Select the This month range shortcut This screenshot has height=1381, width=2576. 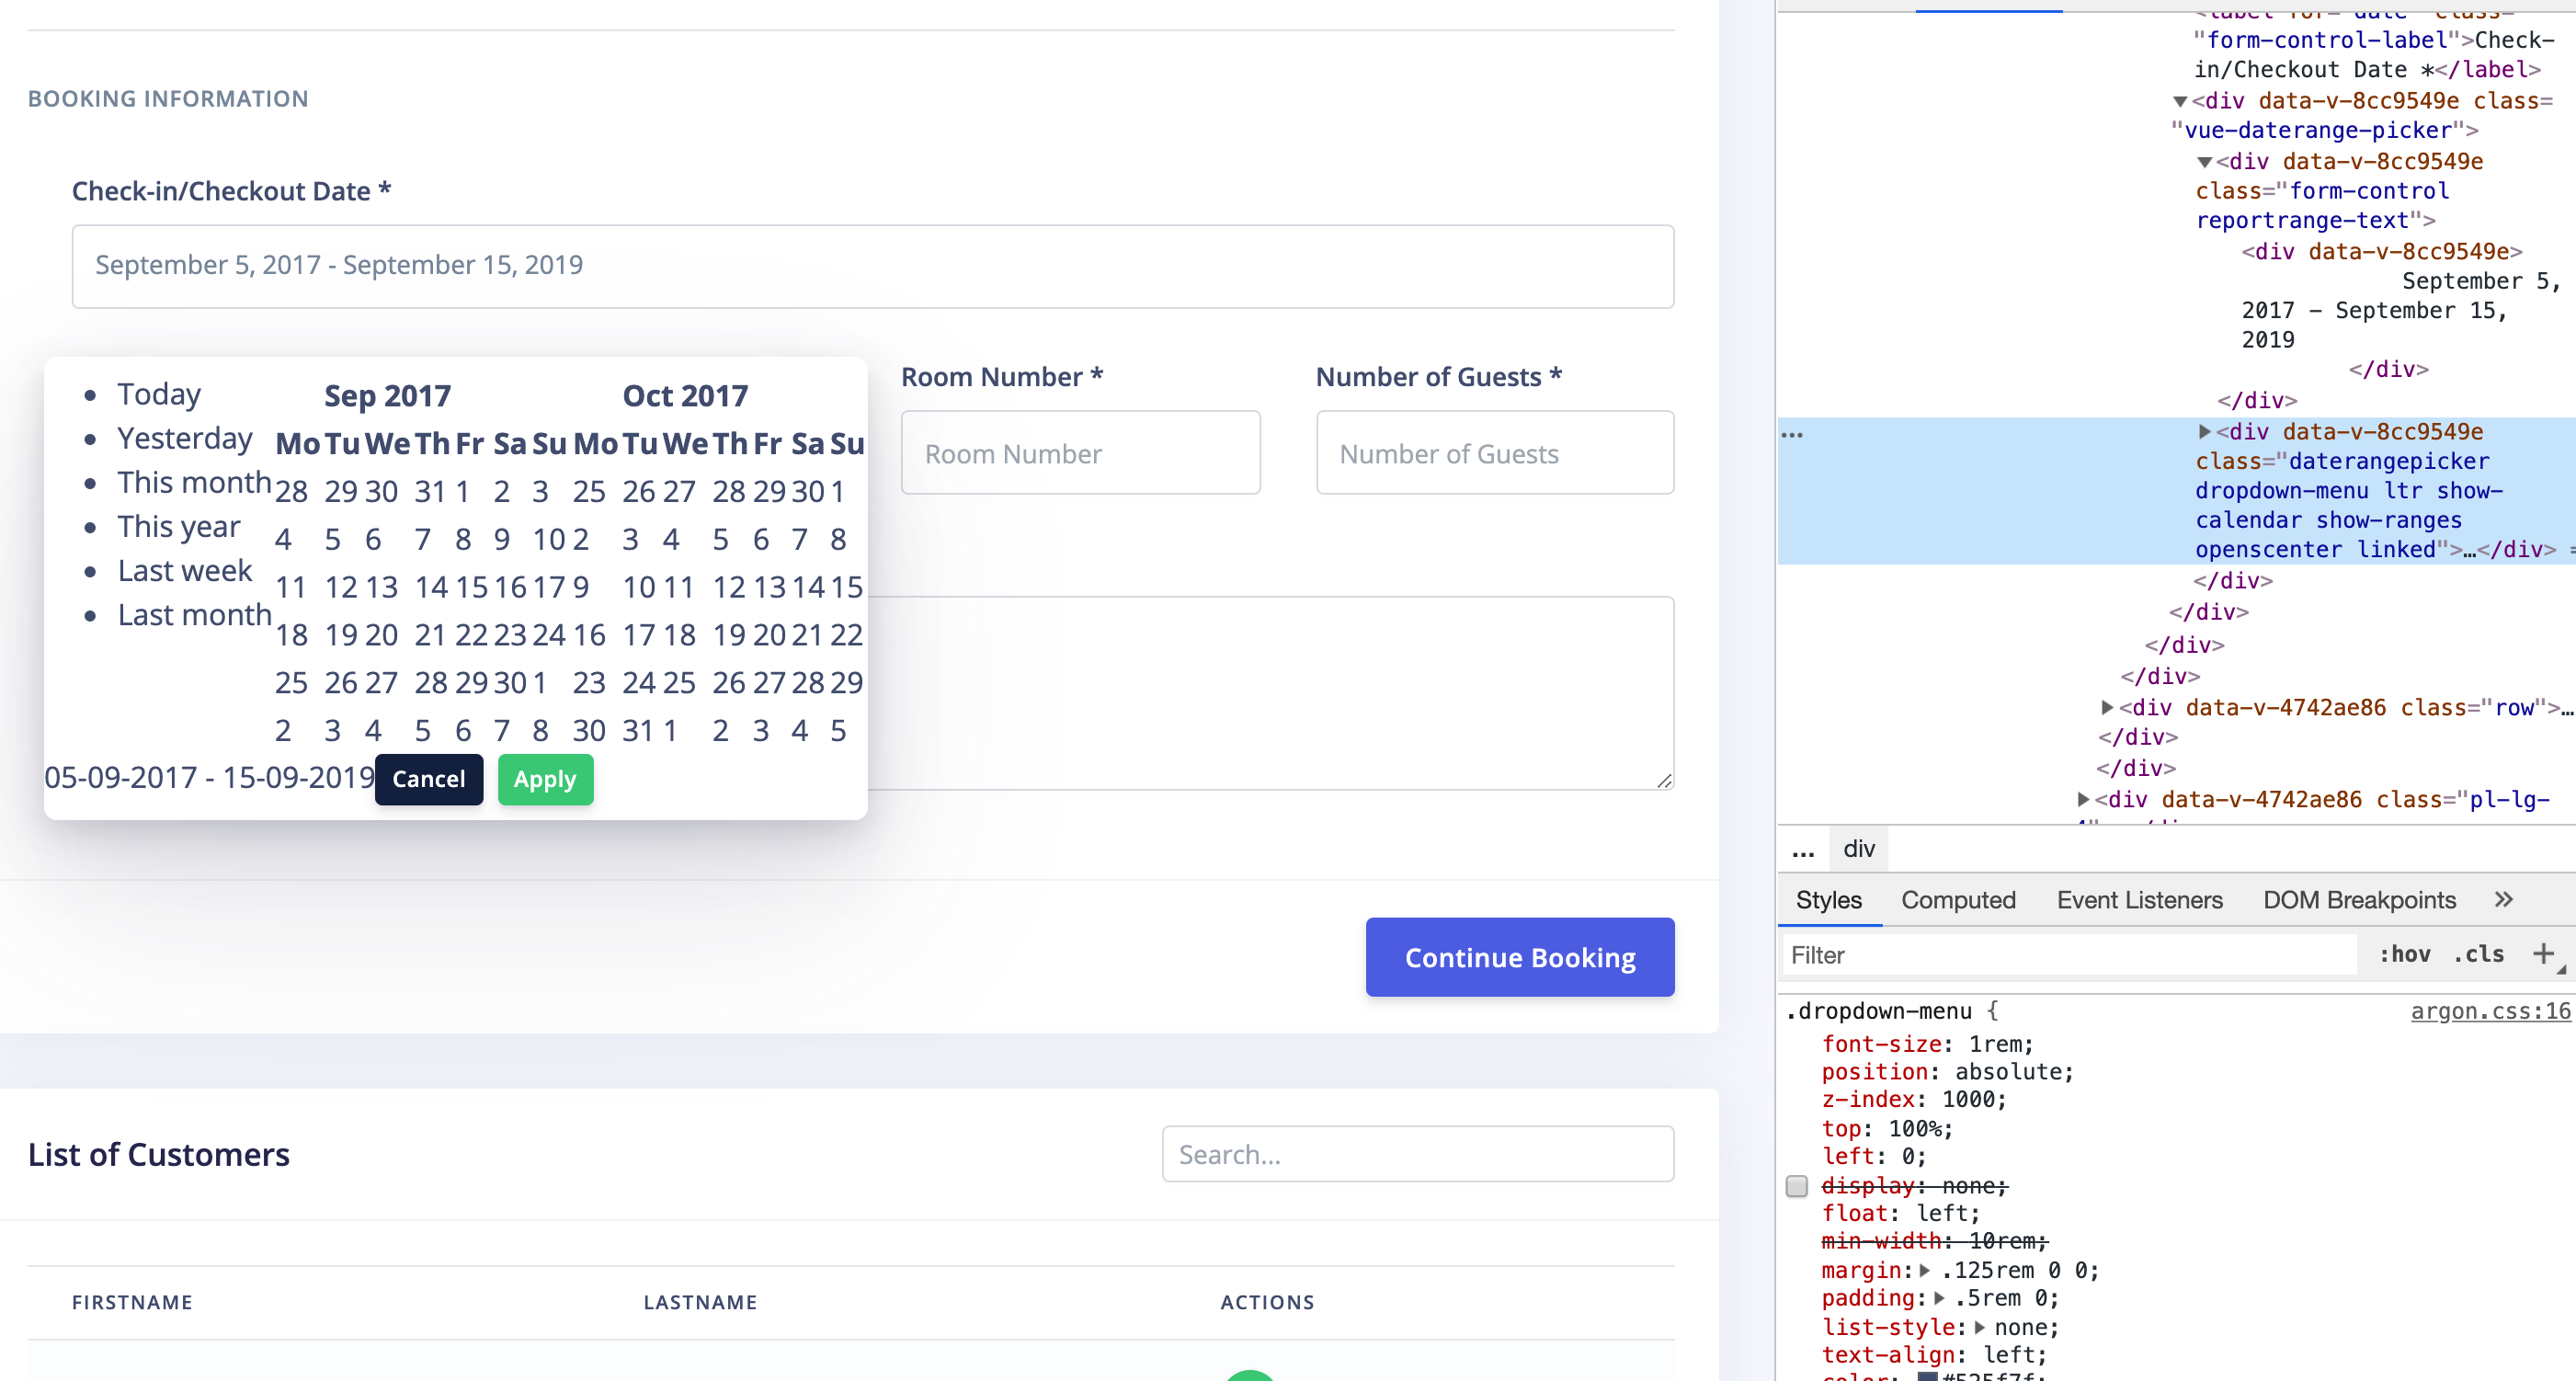[x=194, y=482]
